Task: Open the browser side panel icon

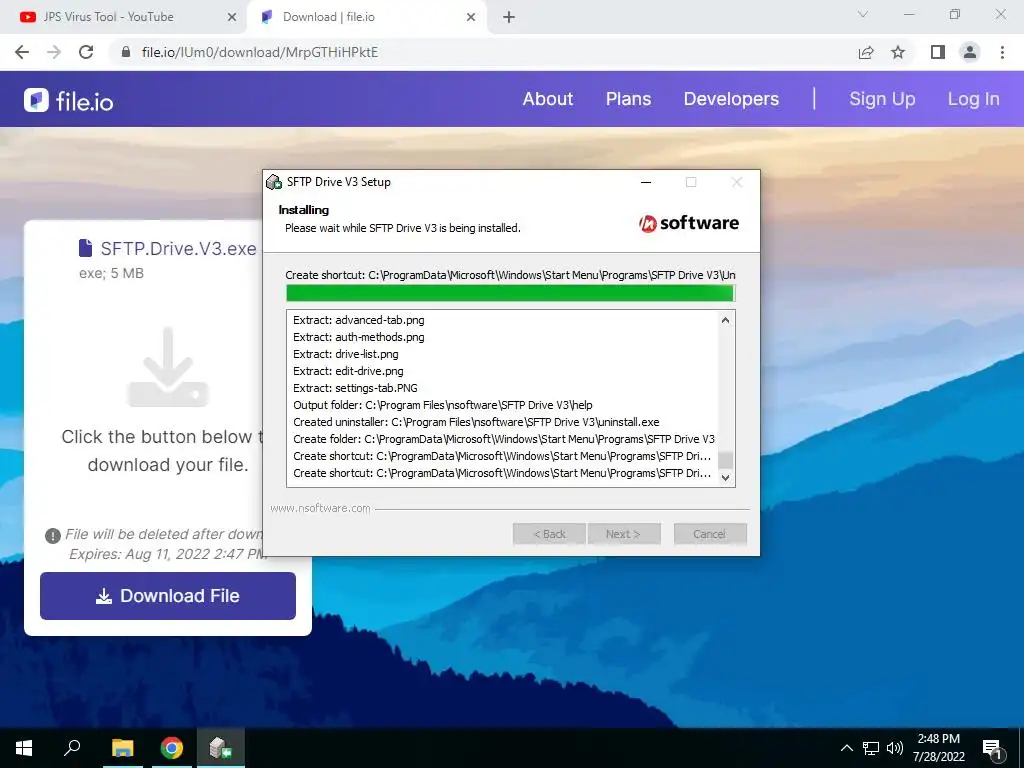Action: 938,52
